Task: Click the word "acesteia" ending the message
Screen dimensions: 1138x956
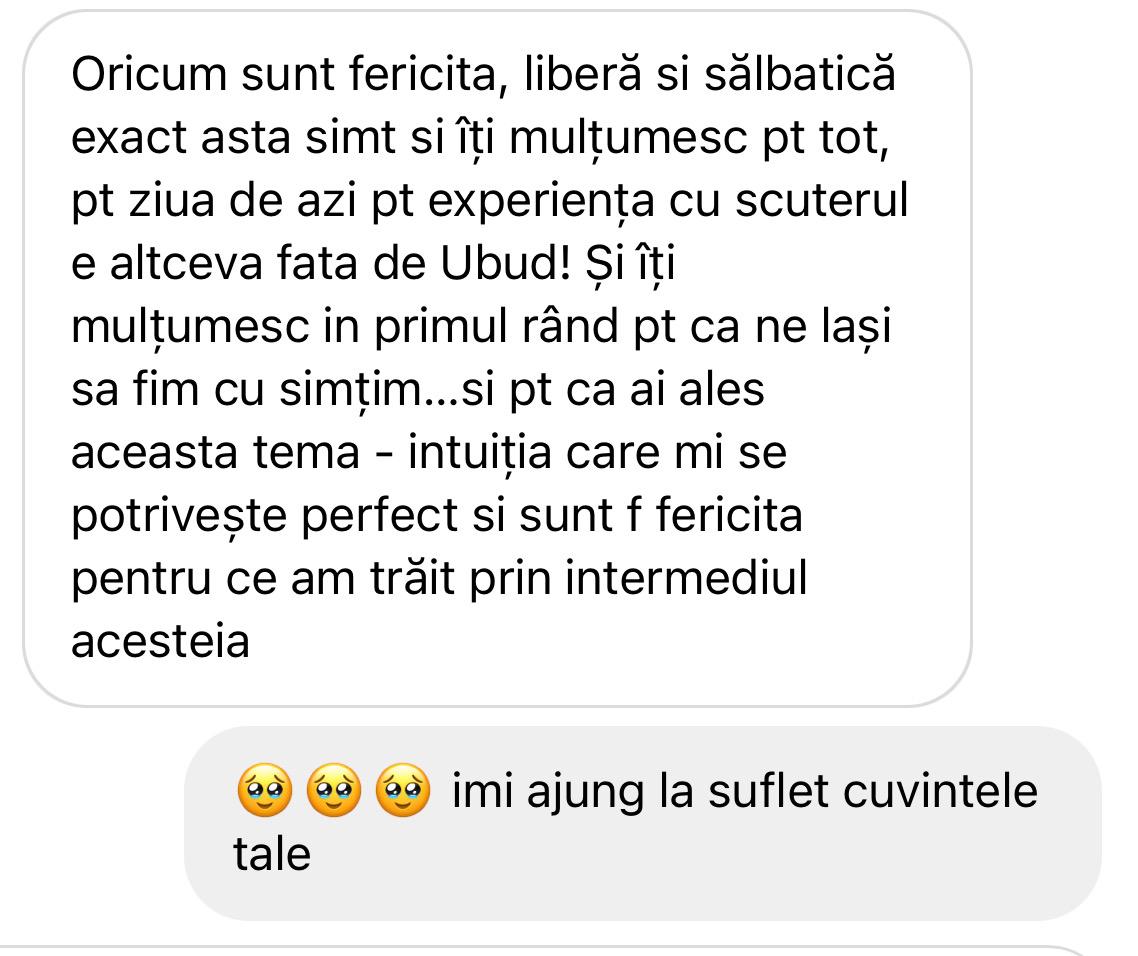Action: click(x=160, y=642)
